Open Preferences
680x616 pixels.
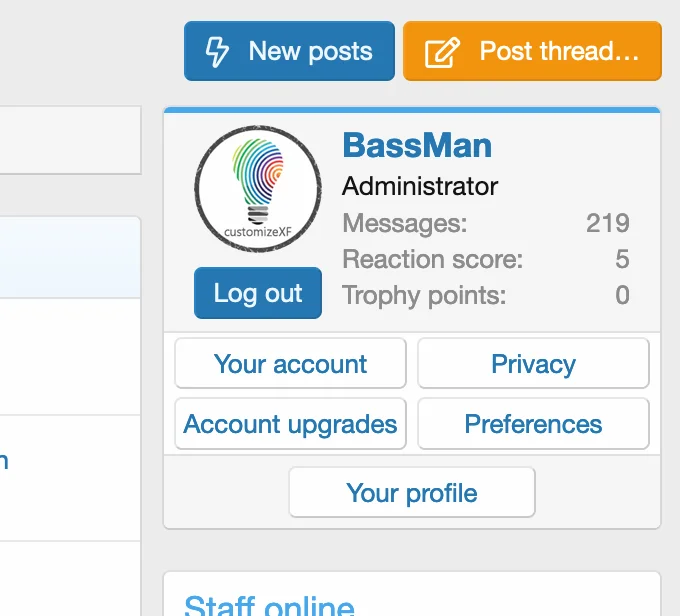point(533,424)
